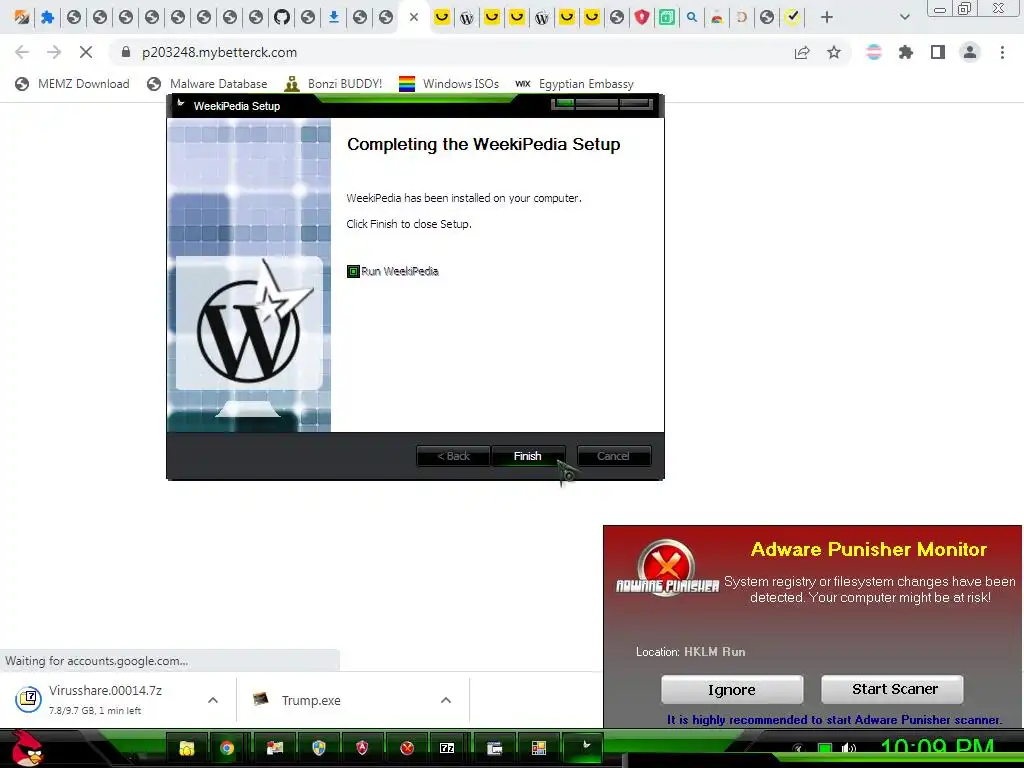Click Back button in WeekiPedia Setup
The width and height of the screenshot is (1024, 768).
coord(453,456)
